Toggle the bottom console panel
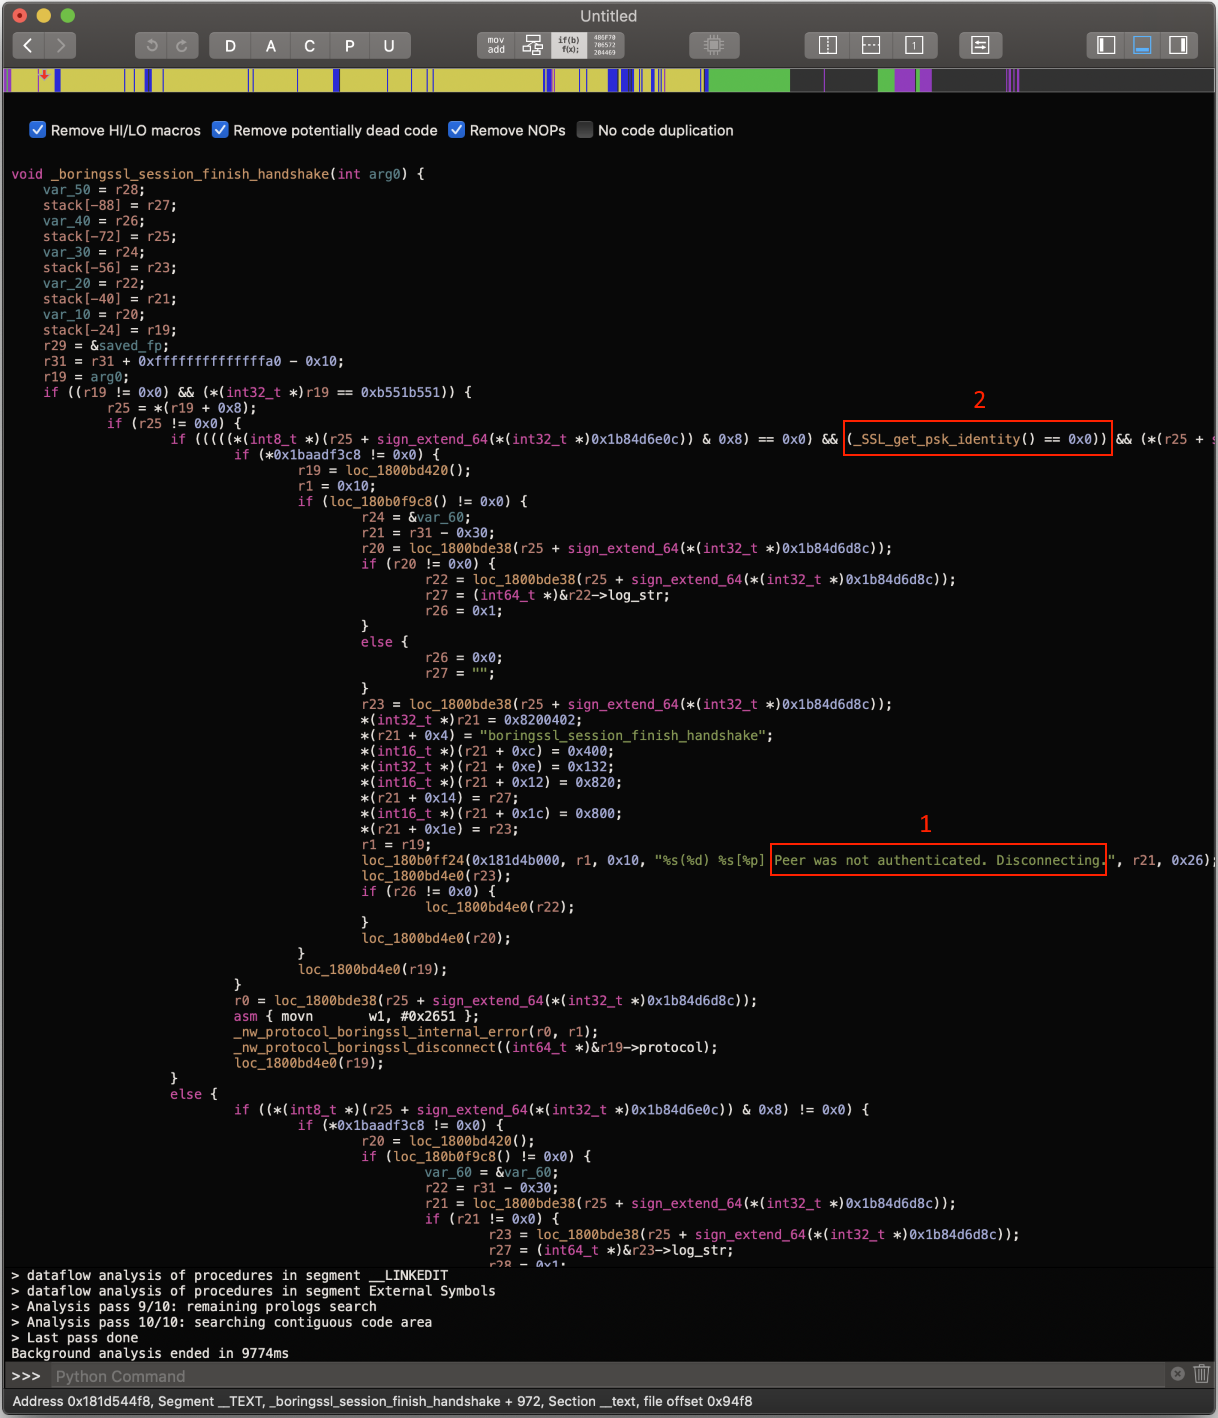Viewport: 1218px width, 1418px height. point(1142,45)
